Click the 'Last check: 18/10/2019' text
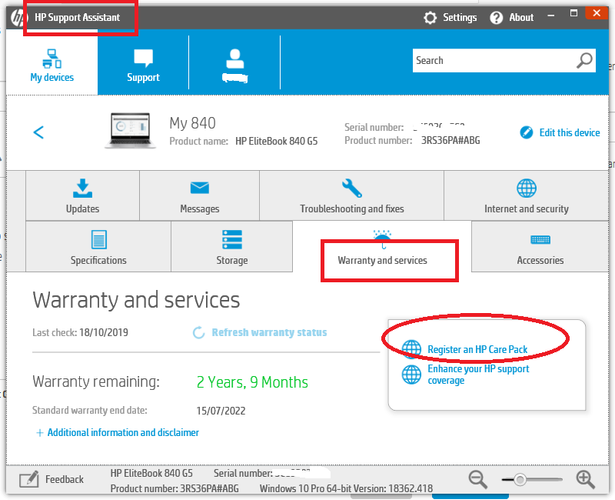 (80, 333)
